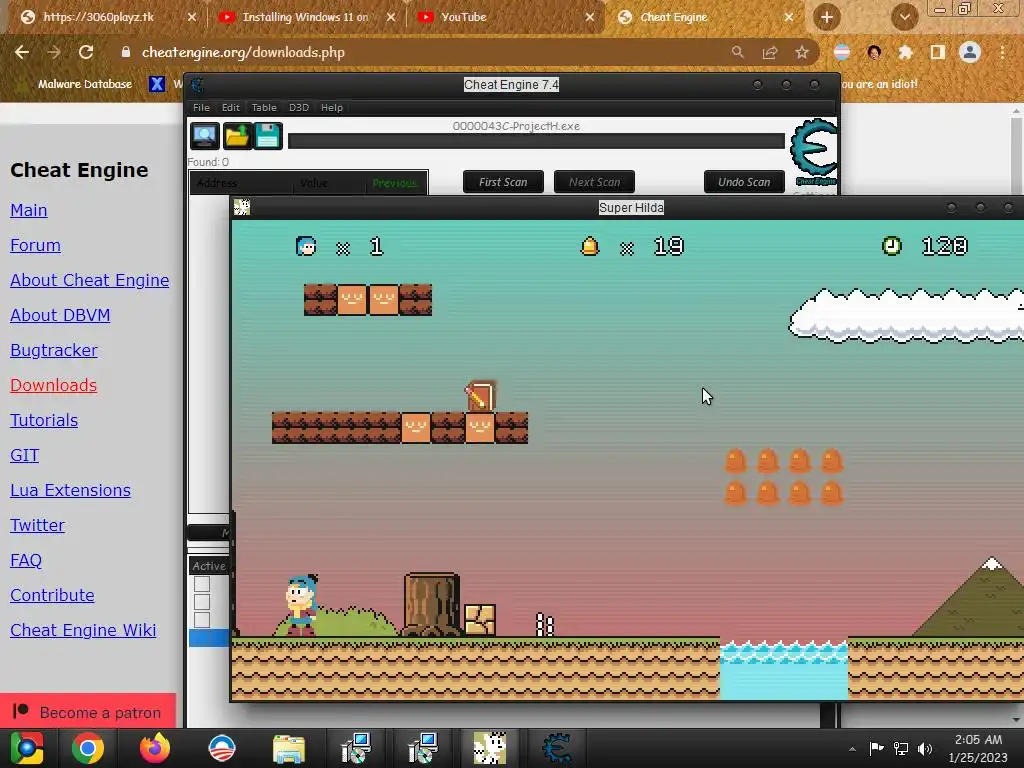This screenshot has height=768, width=1024.
Task: Share this page via the share icon
Action: click(x=770, y=52)
